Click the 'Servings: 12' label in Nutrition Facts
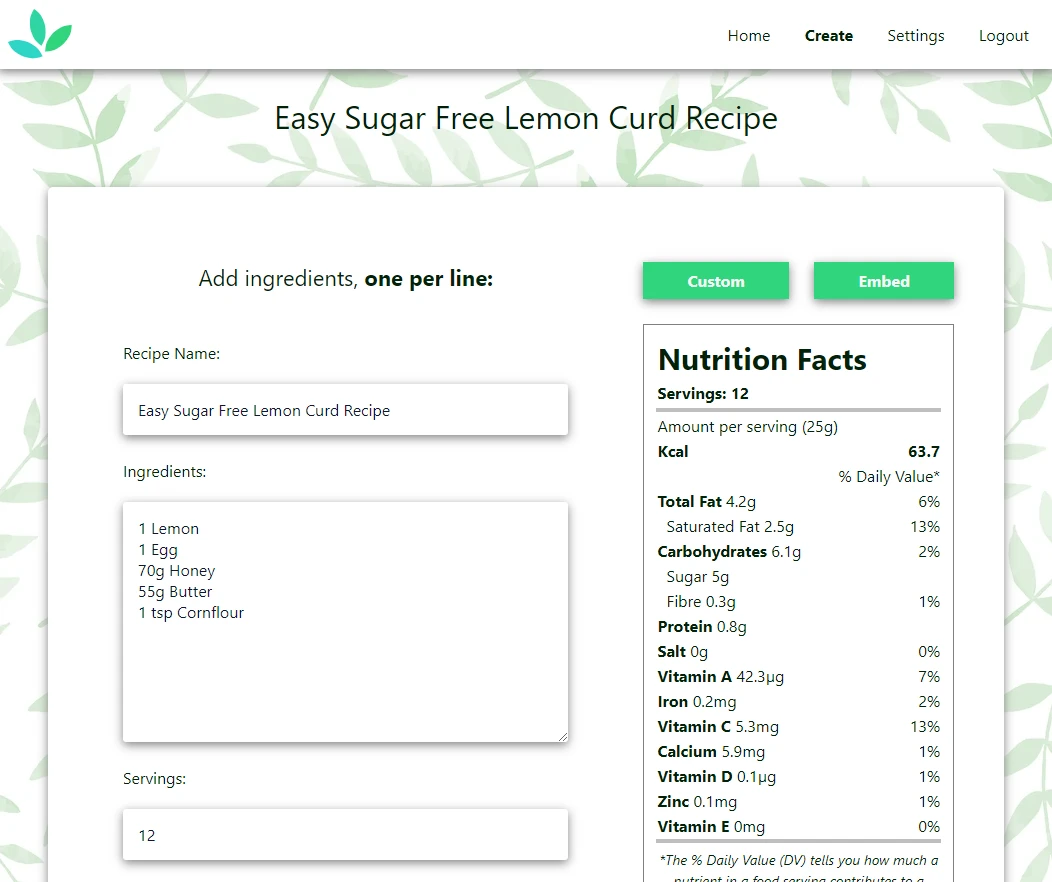This screenshot has height=882, width=1052. (x=702, y=394)
